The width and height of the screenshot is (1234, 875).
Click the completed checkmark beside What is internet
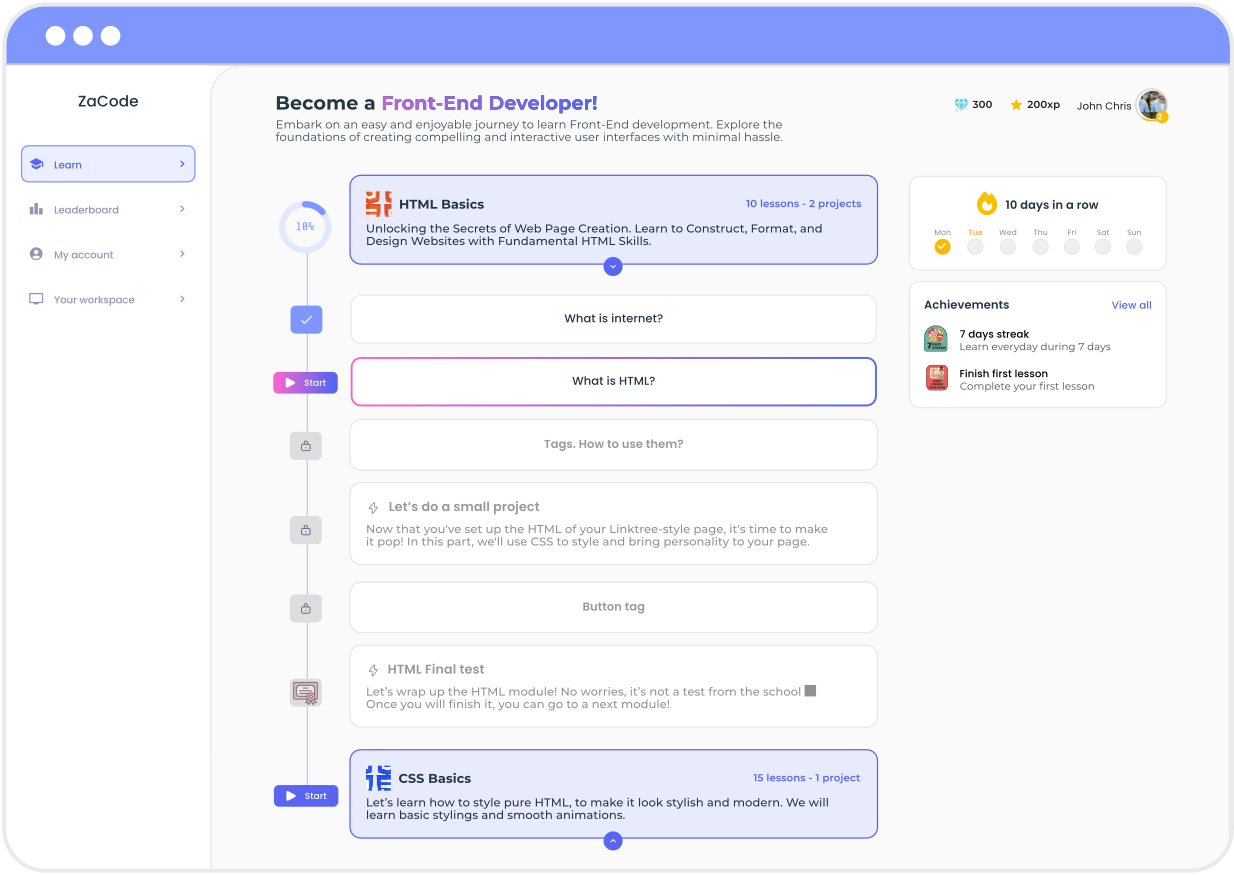(x=305, y=319)
